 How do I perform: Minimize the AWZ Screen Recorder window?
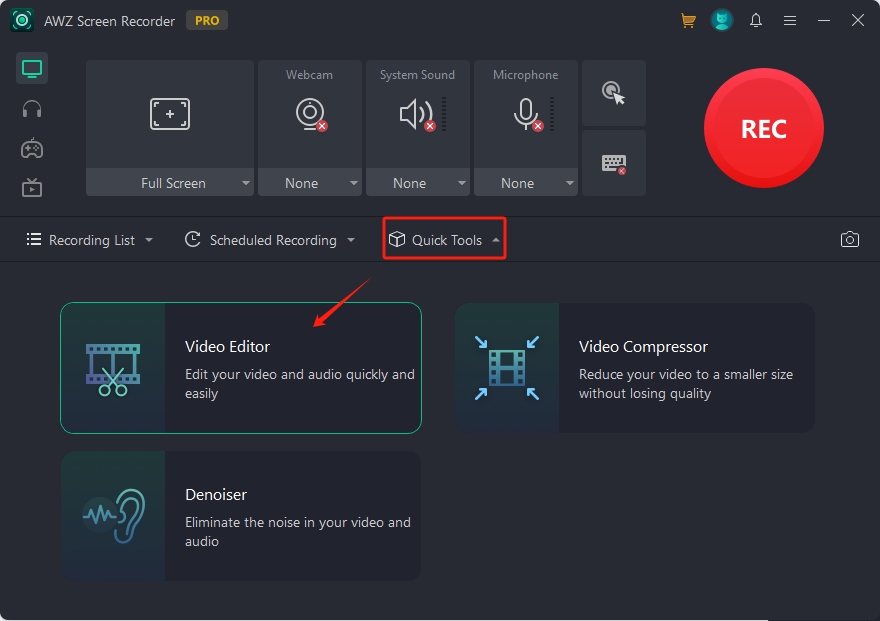point(824,21)
